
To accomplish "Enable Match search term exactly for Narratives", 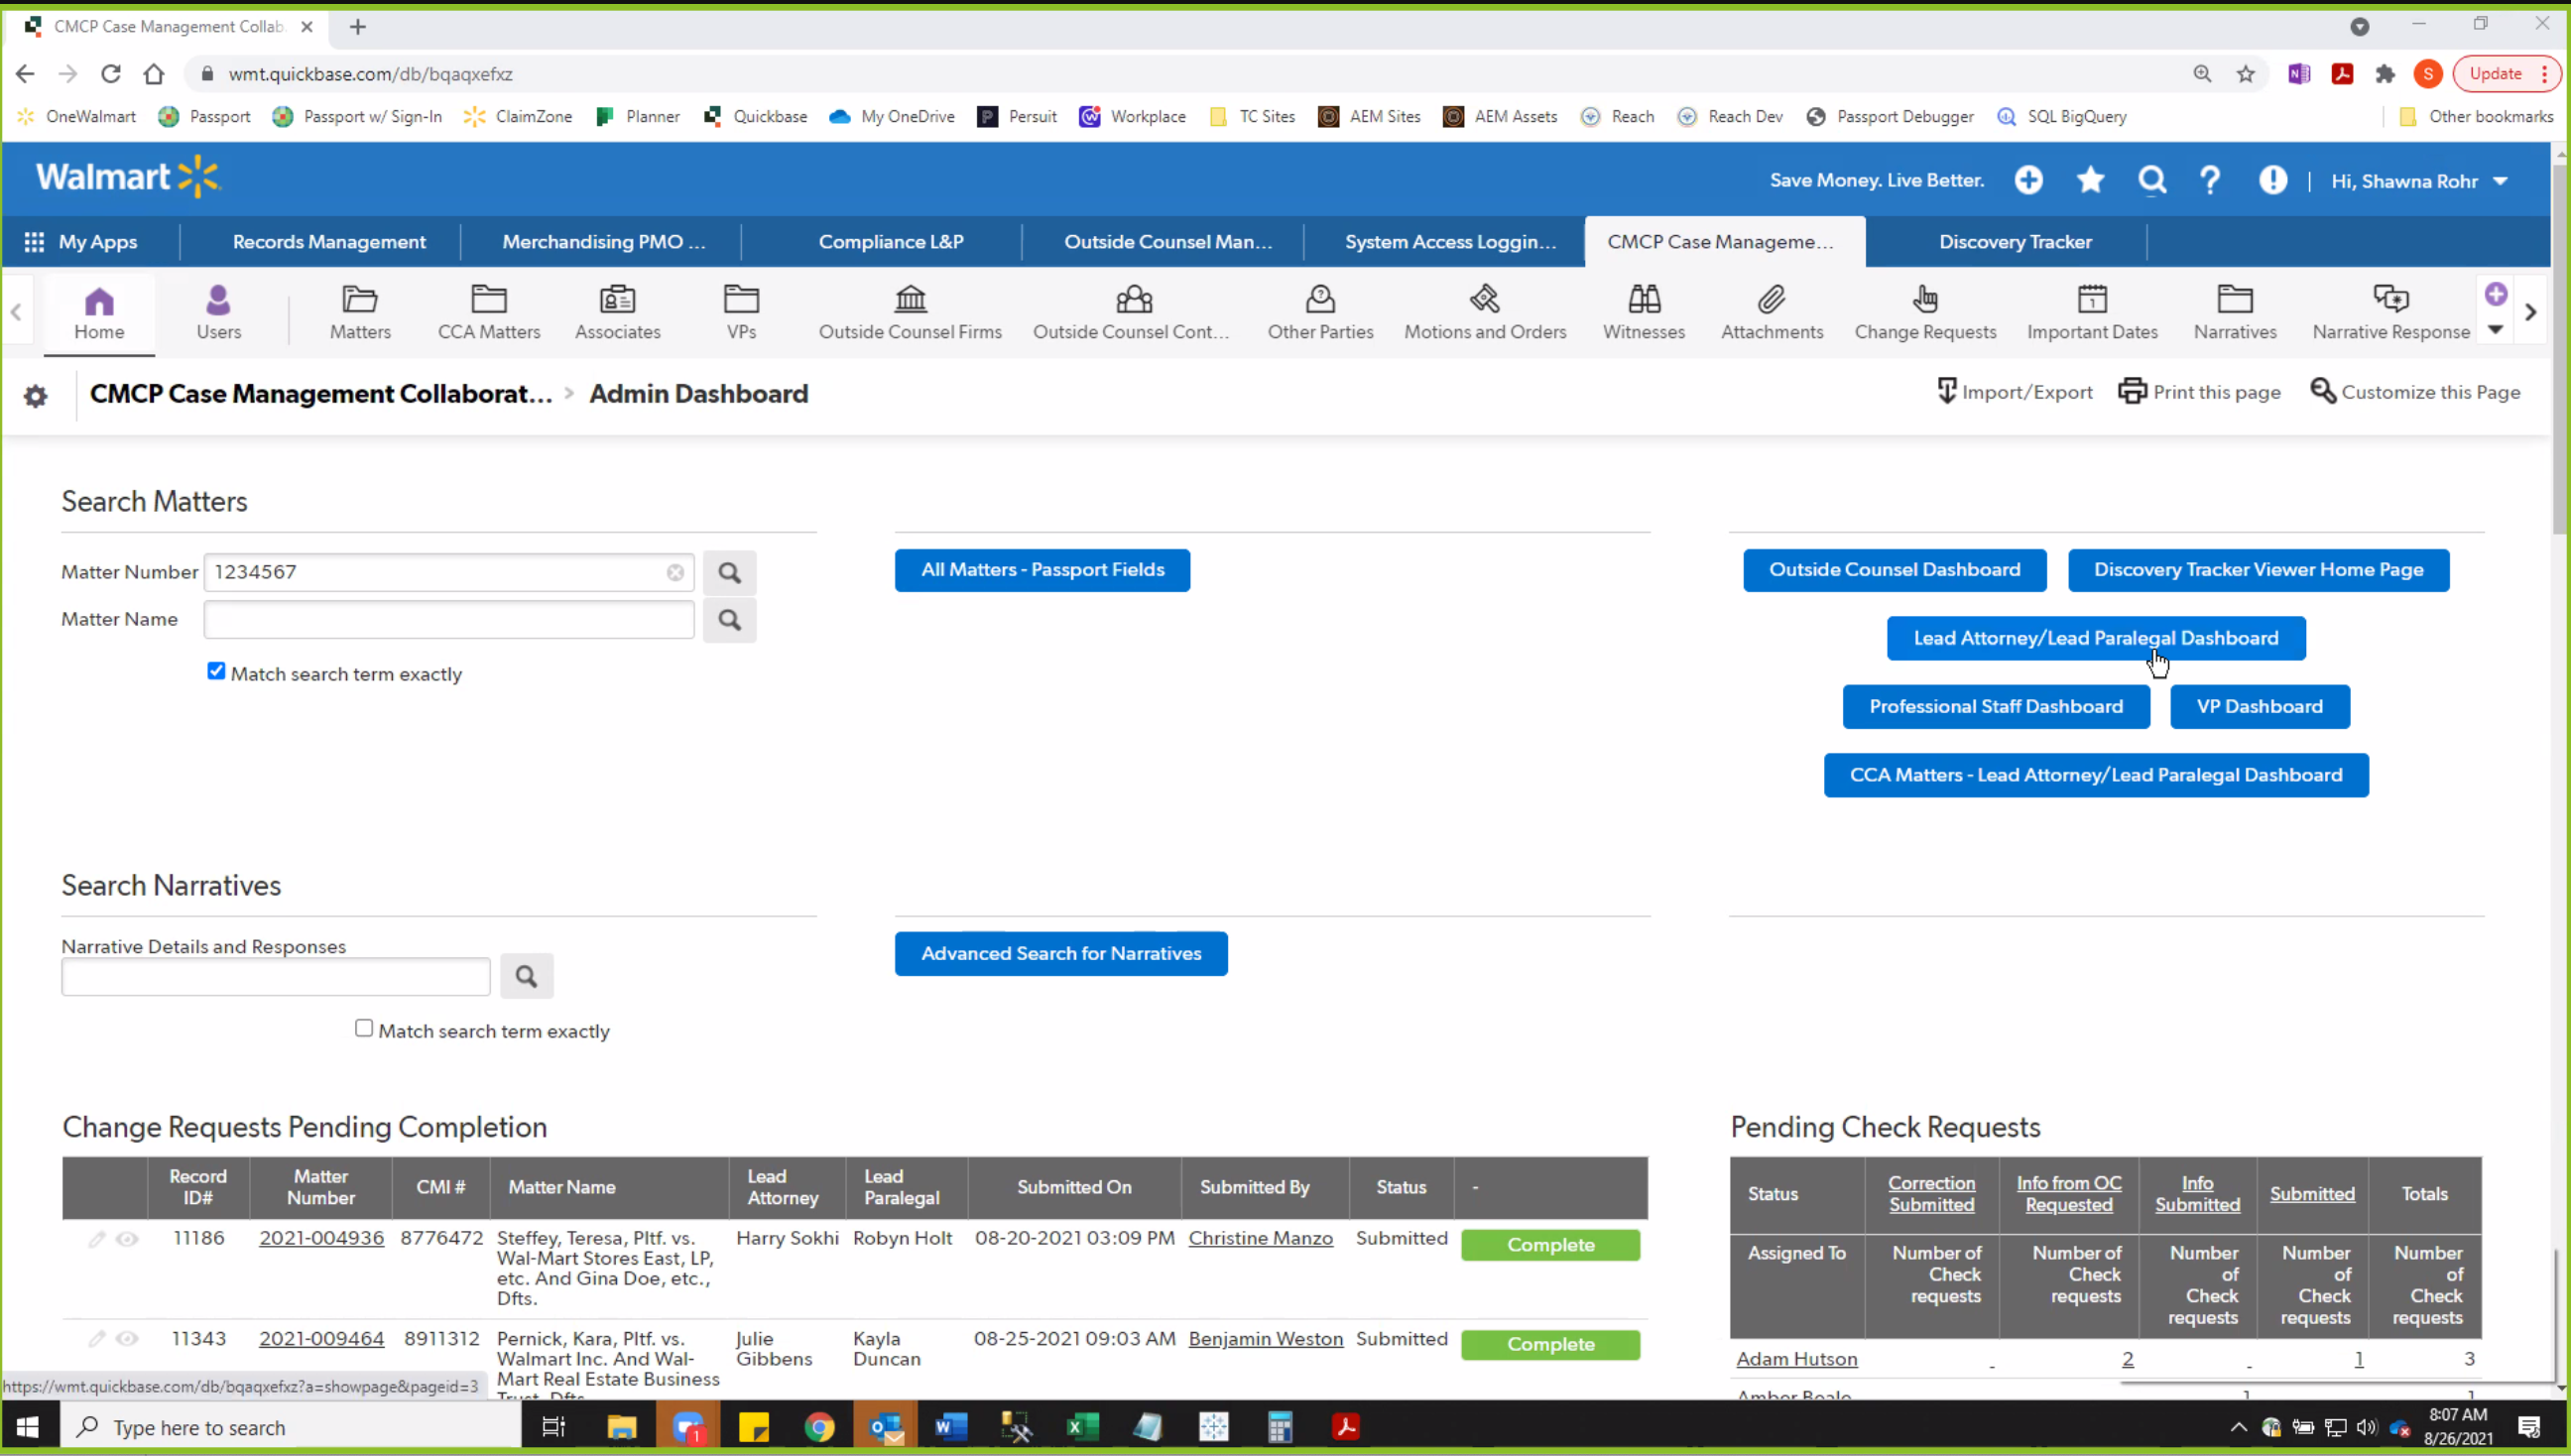I will tap(364, 1029).
